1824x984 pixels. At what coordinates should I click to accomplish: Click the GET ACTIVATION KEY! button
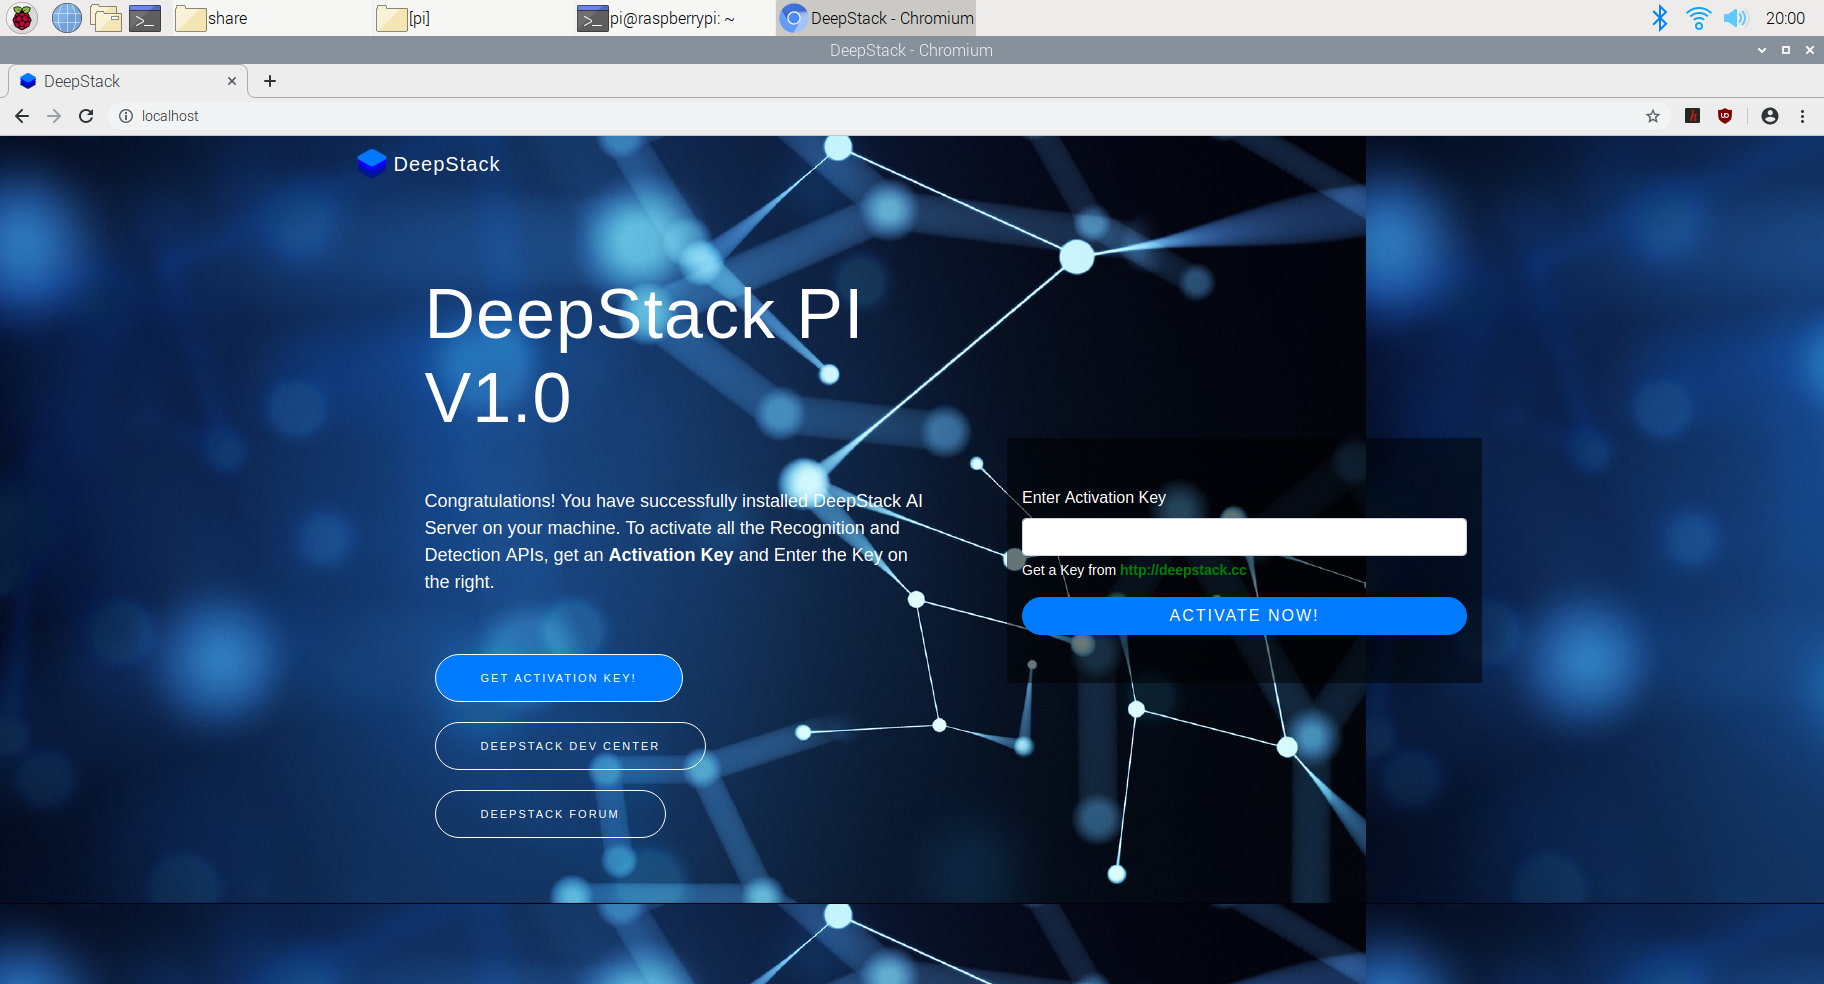(558, 678)
